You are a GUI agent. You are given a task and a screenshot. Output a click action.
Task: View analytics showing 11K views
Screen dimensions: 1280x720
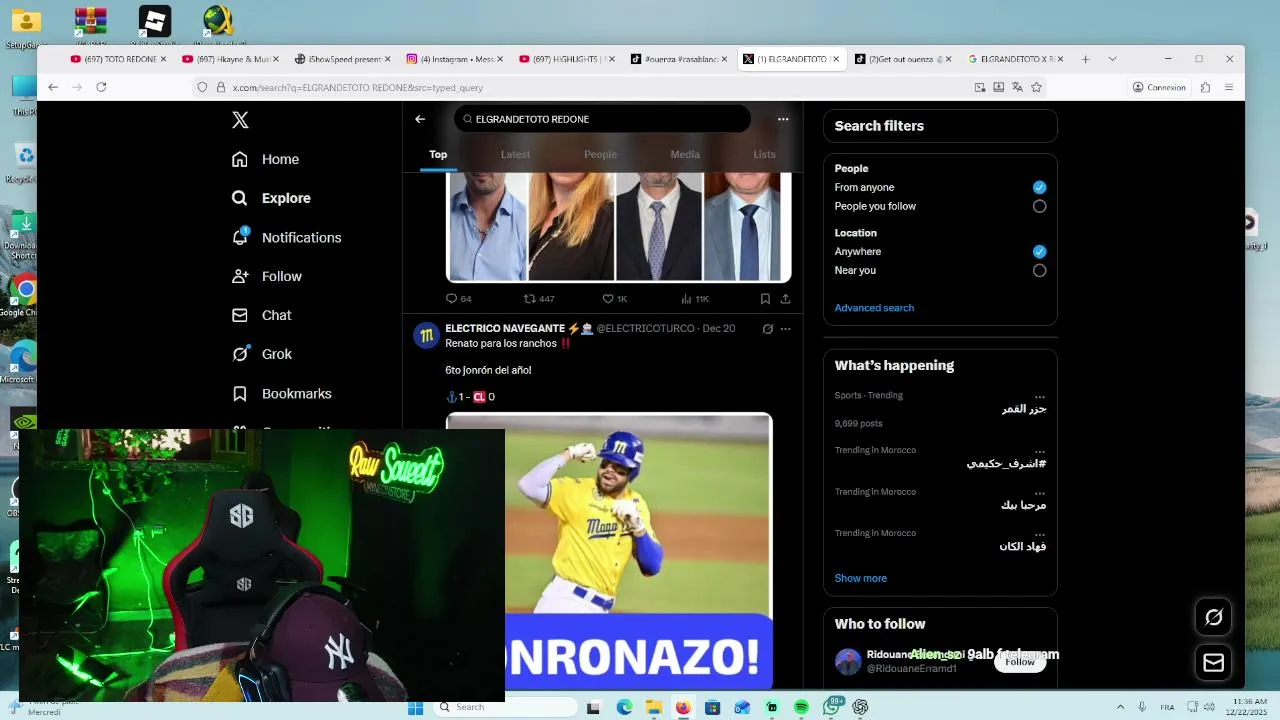pos(695,298)
